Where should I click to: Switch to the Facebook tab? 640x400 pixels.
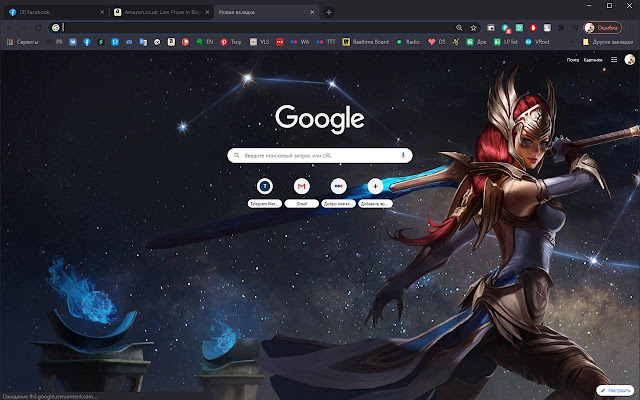tap(57, 12)
